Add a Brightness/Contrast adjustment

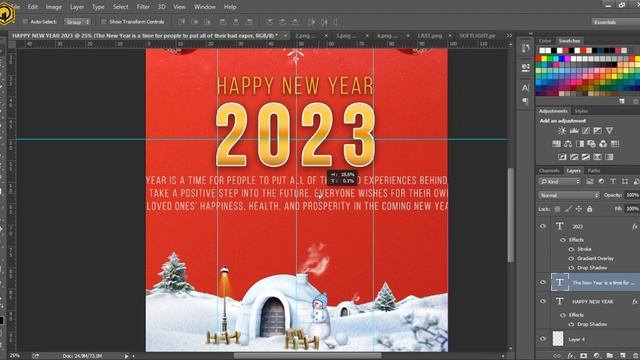coord(562,131)
